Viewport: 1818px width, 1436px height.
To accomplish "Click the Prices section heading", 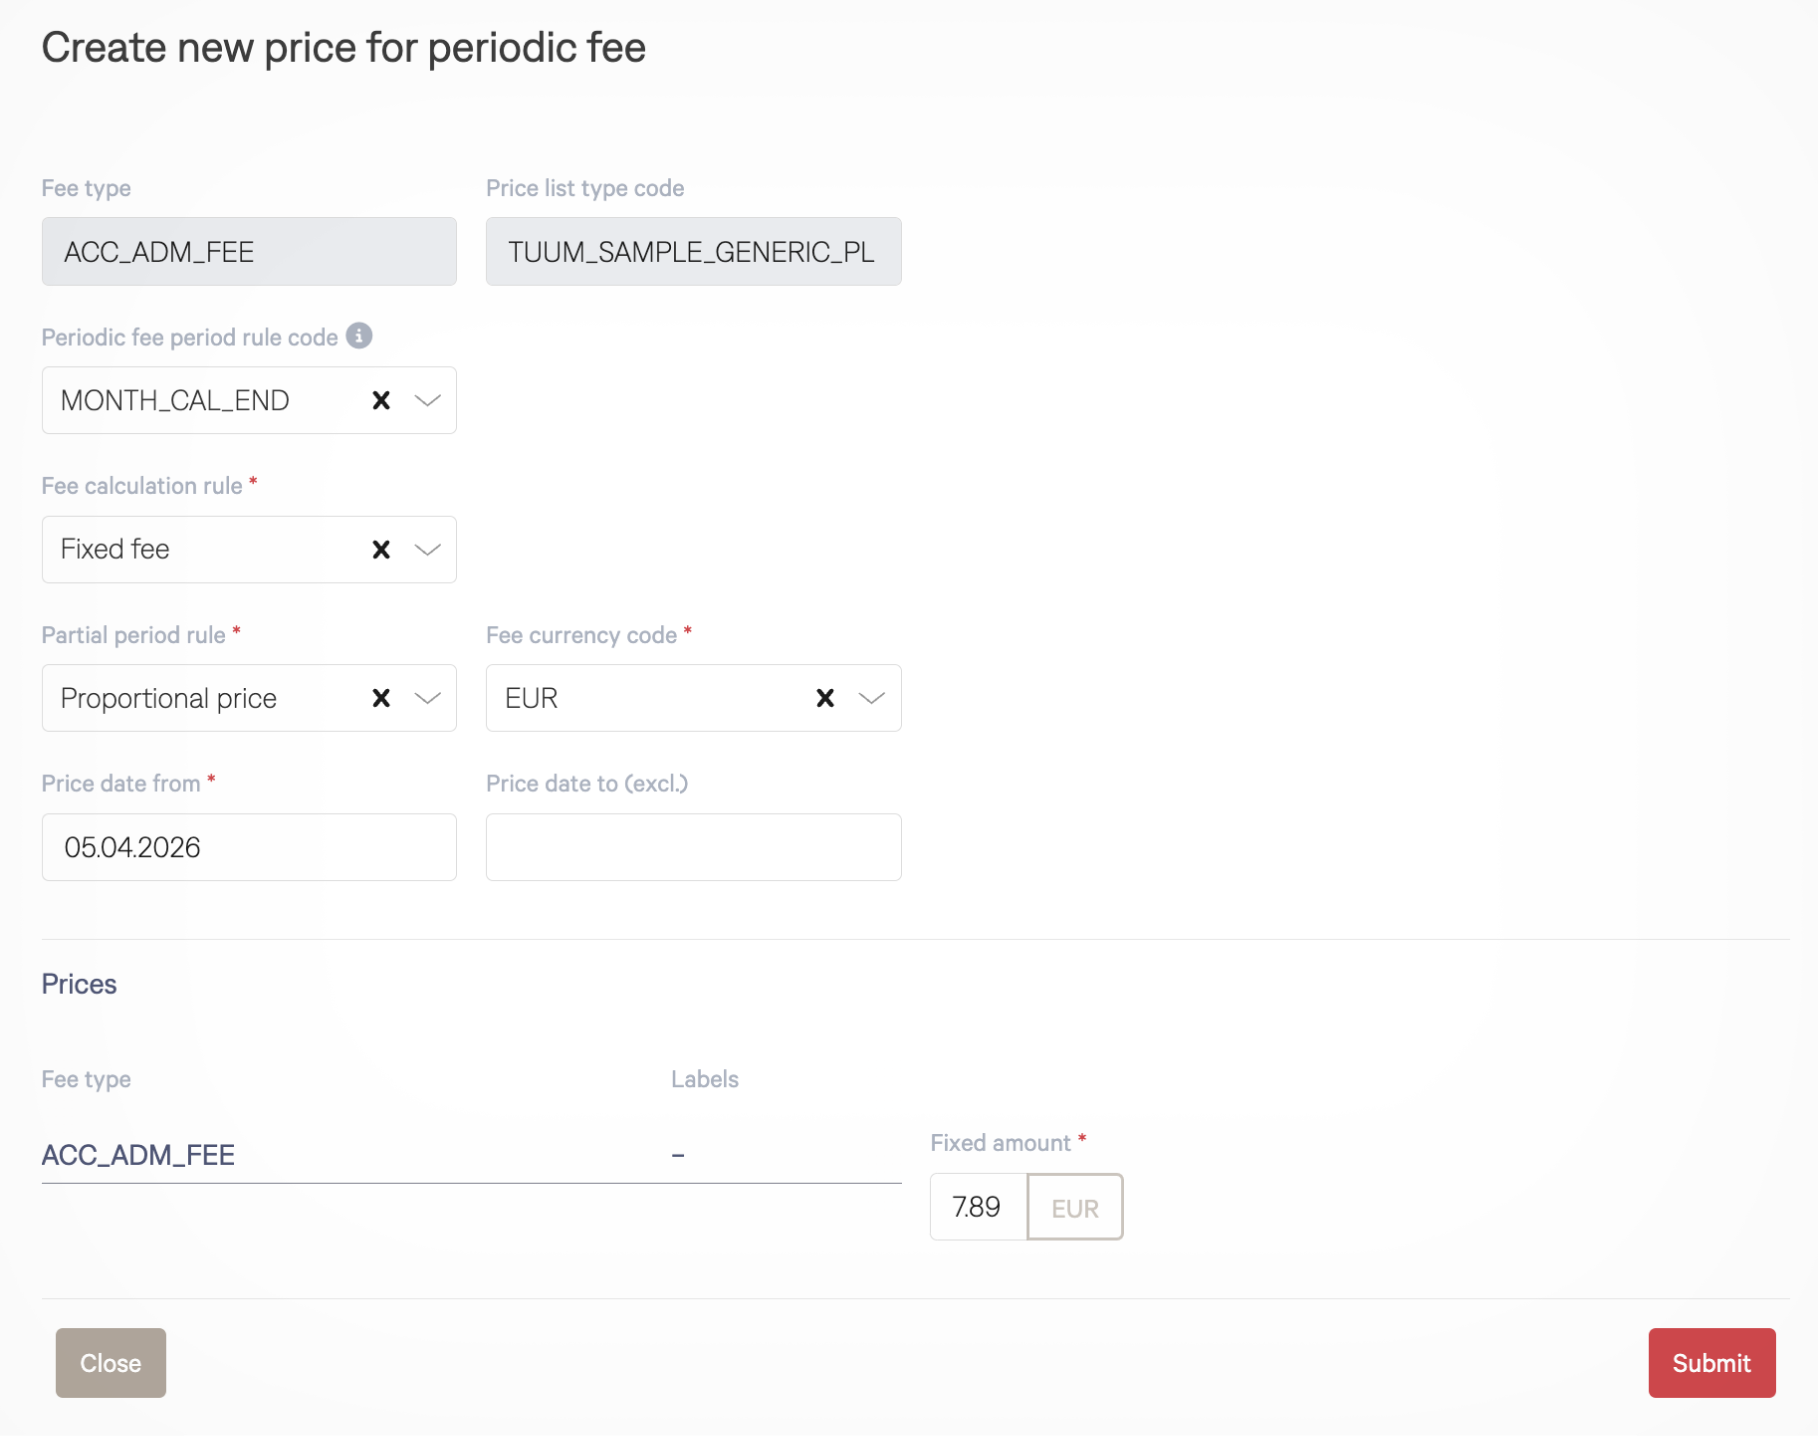I will pos(79,984).
